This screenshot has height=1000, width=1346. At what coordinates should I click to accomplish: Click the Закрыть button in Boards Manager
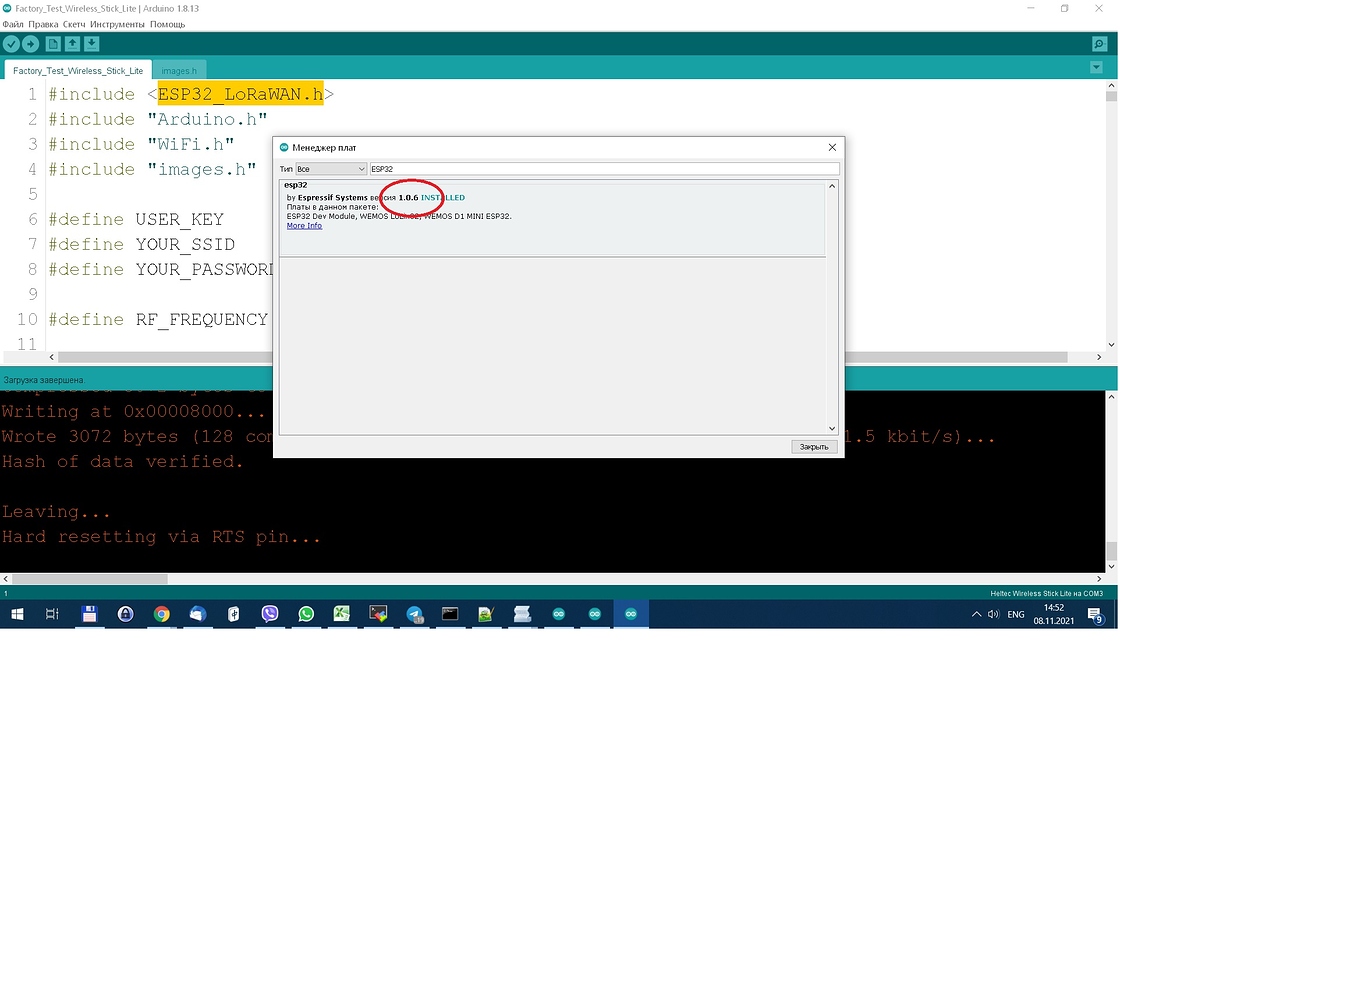(x=813, y=447)
